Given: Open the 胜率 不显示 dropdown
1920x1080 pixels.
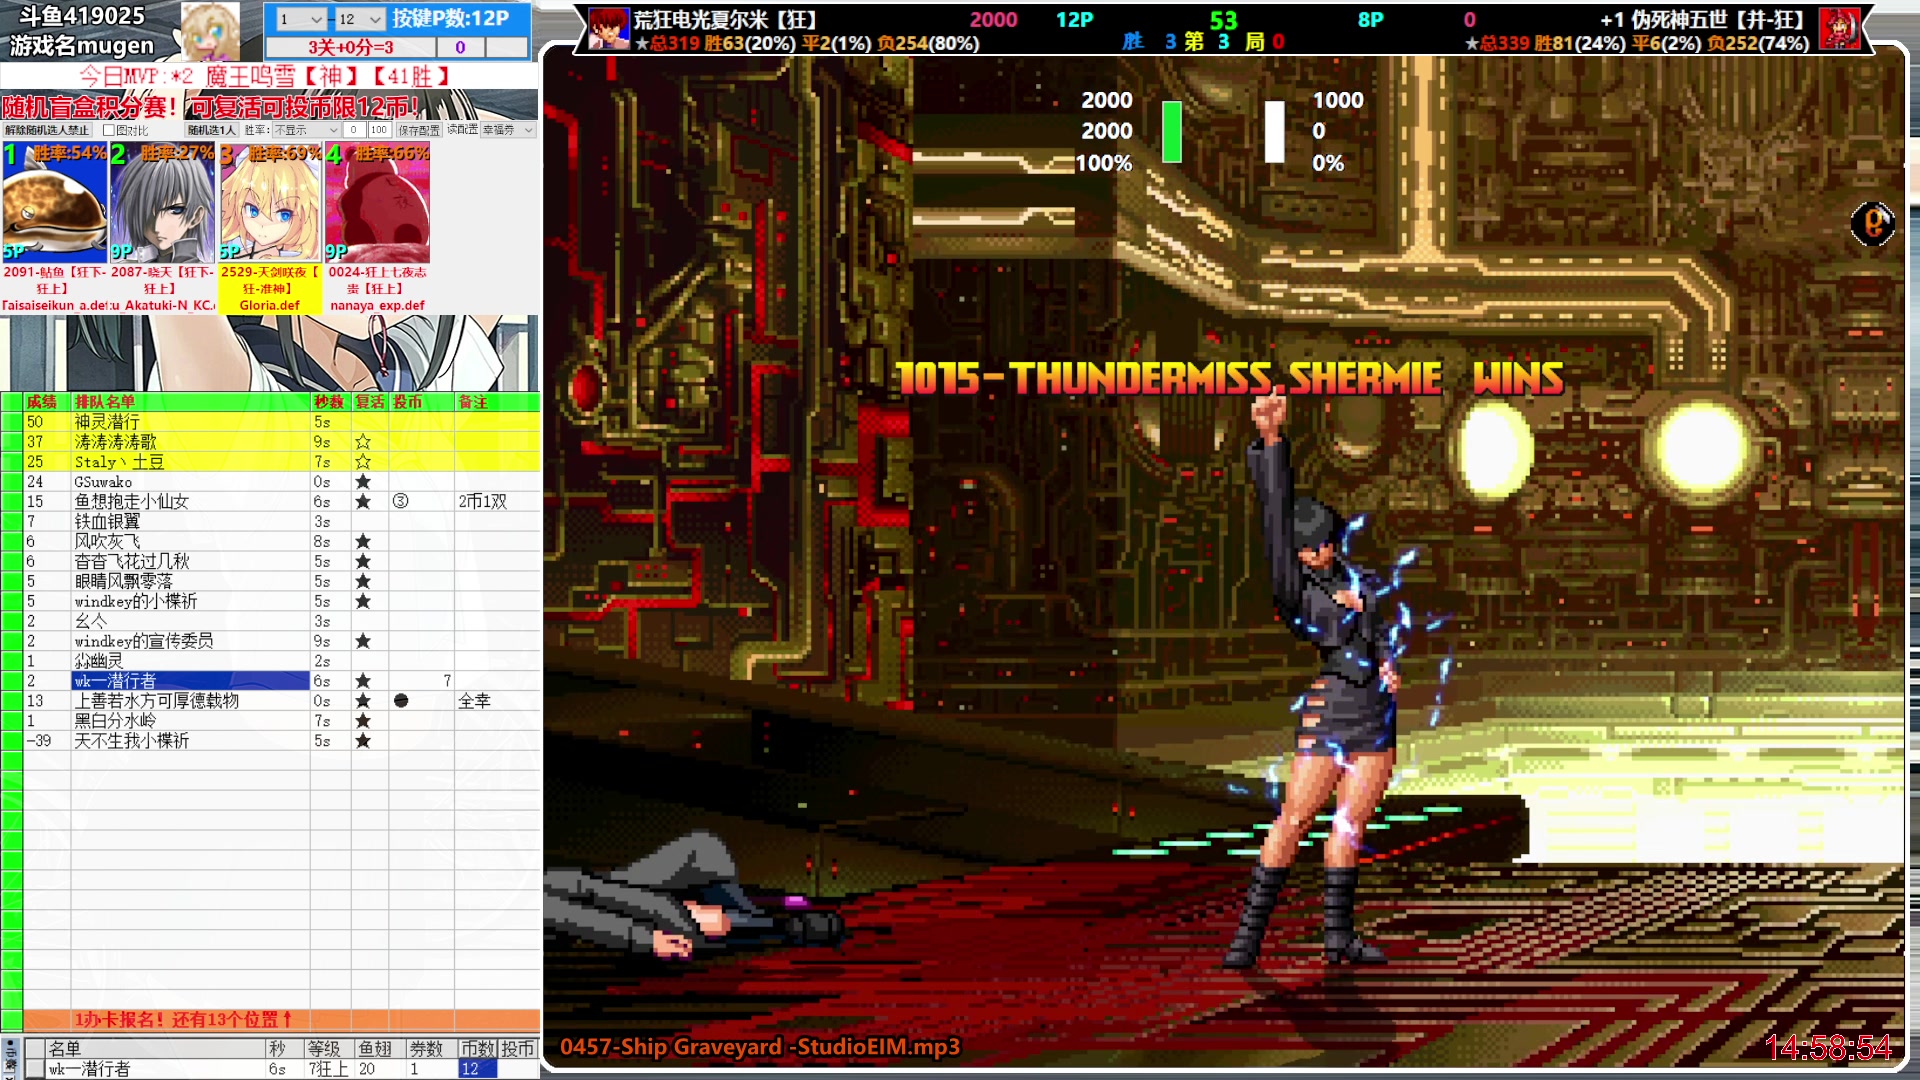Looking at the screenshot, I should (x=306, y=130).
